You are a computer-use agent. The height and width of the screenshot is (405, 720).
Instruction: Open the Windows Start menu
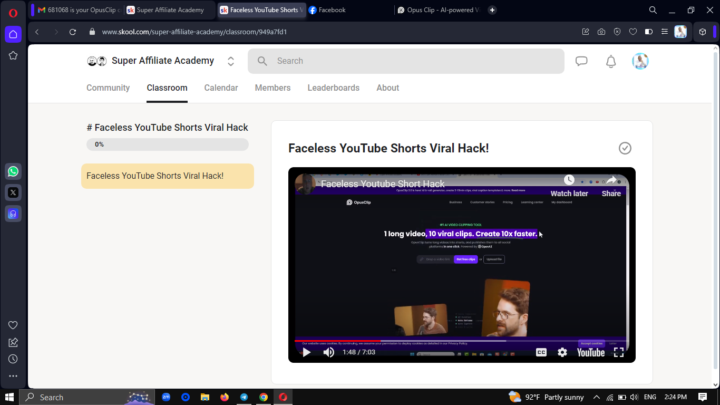(x=9, y=397)
